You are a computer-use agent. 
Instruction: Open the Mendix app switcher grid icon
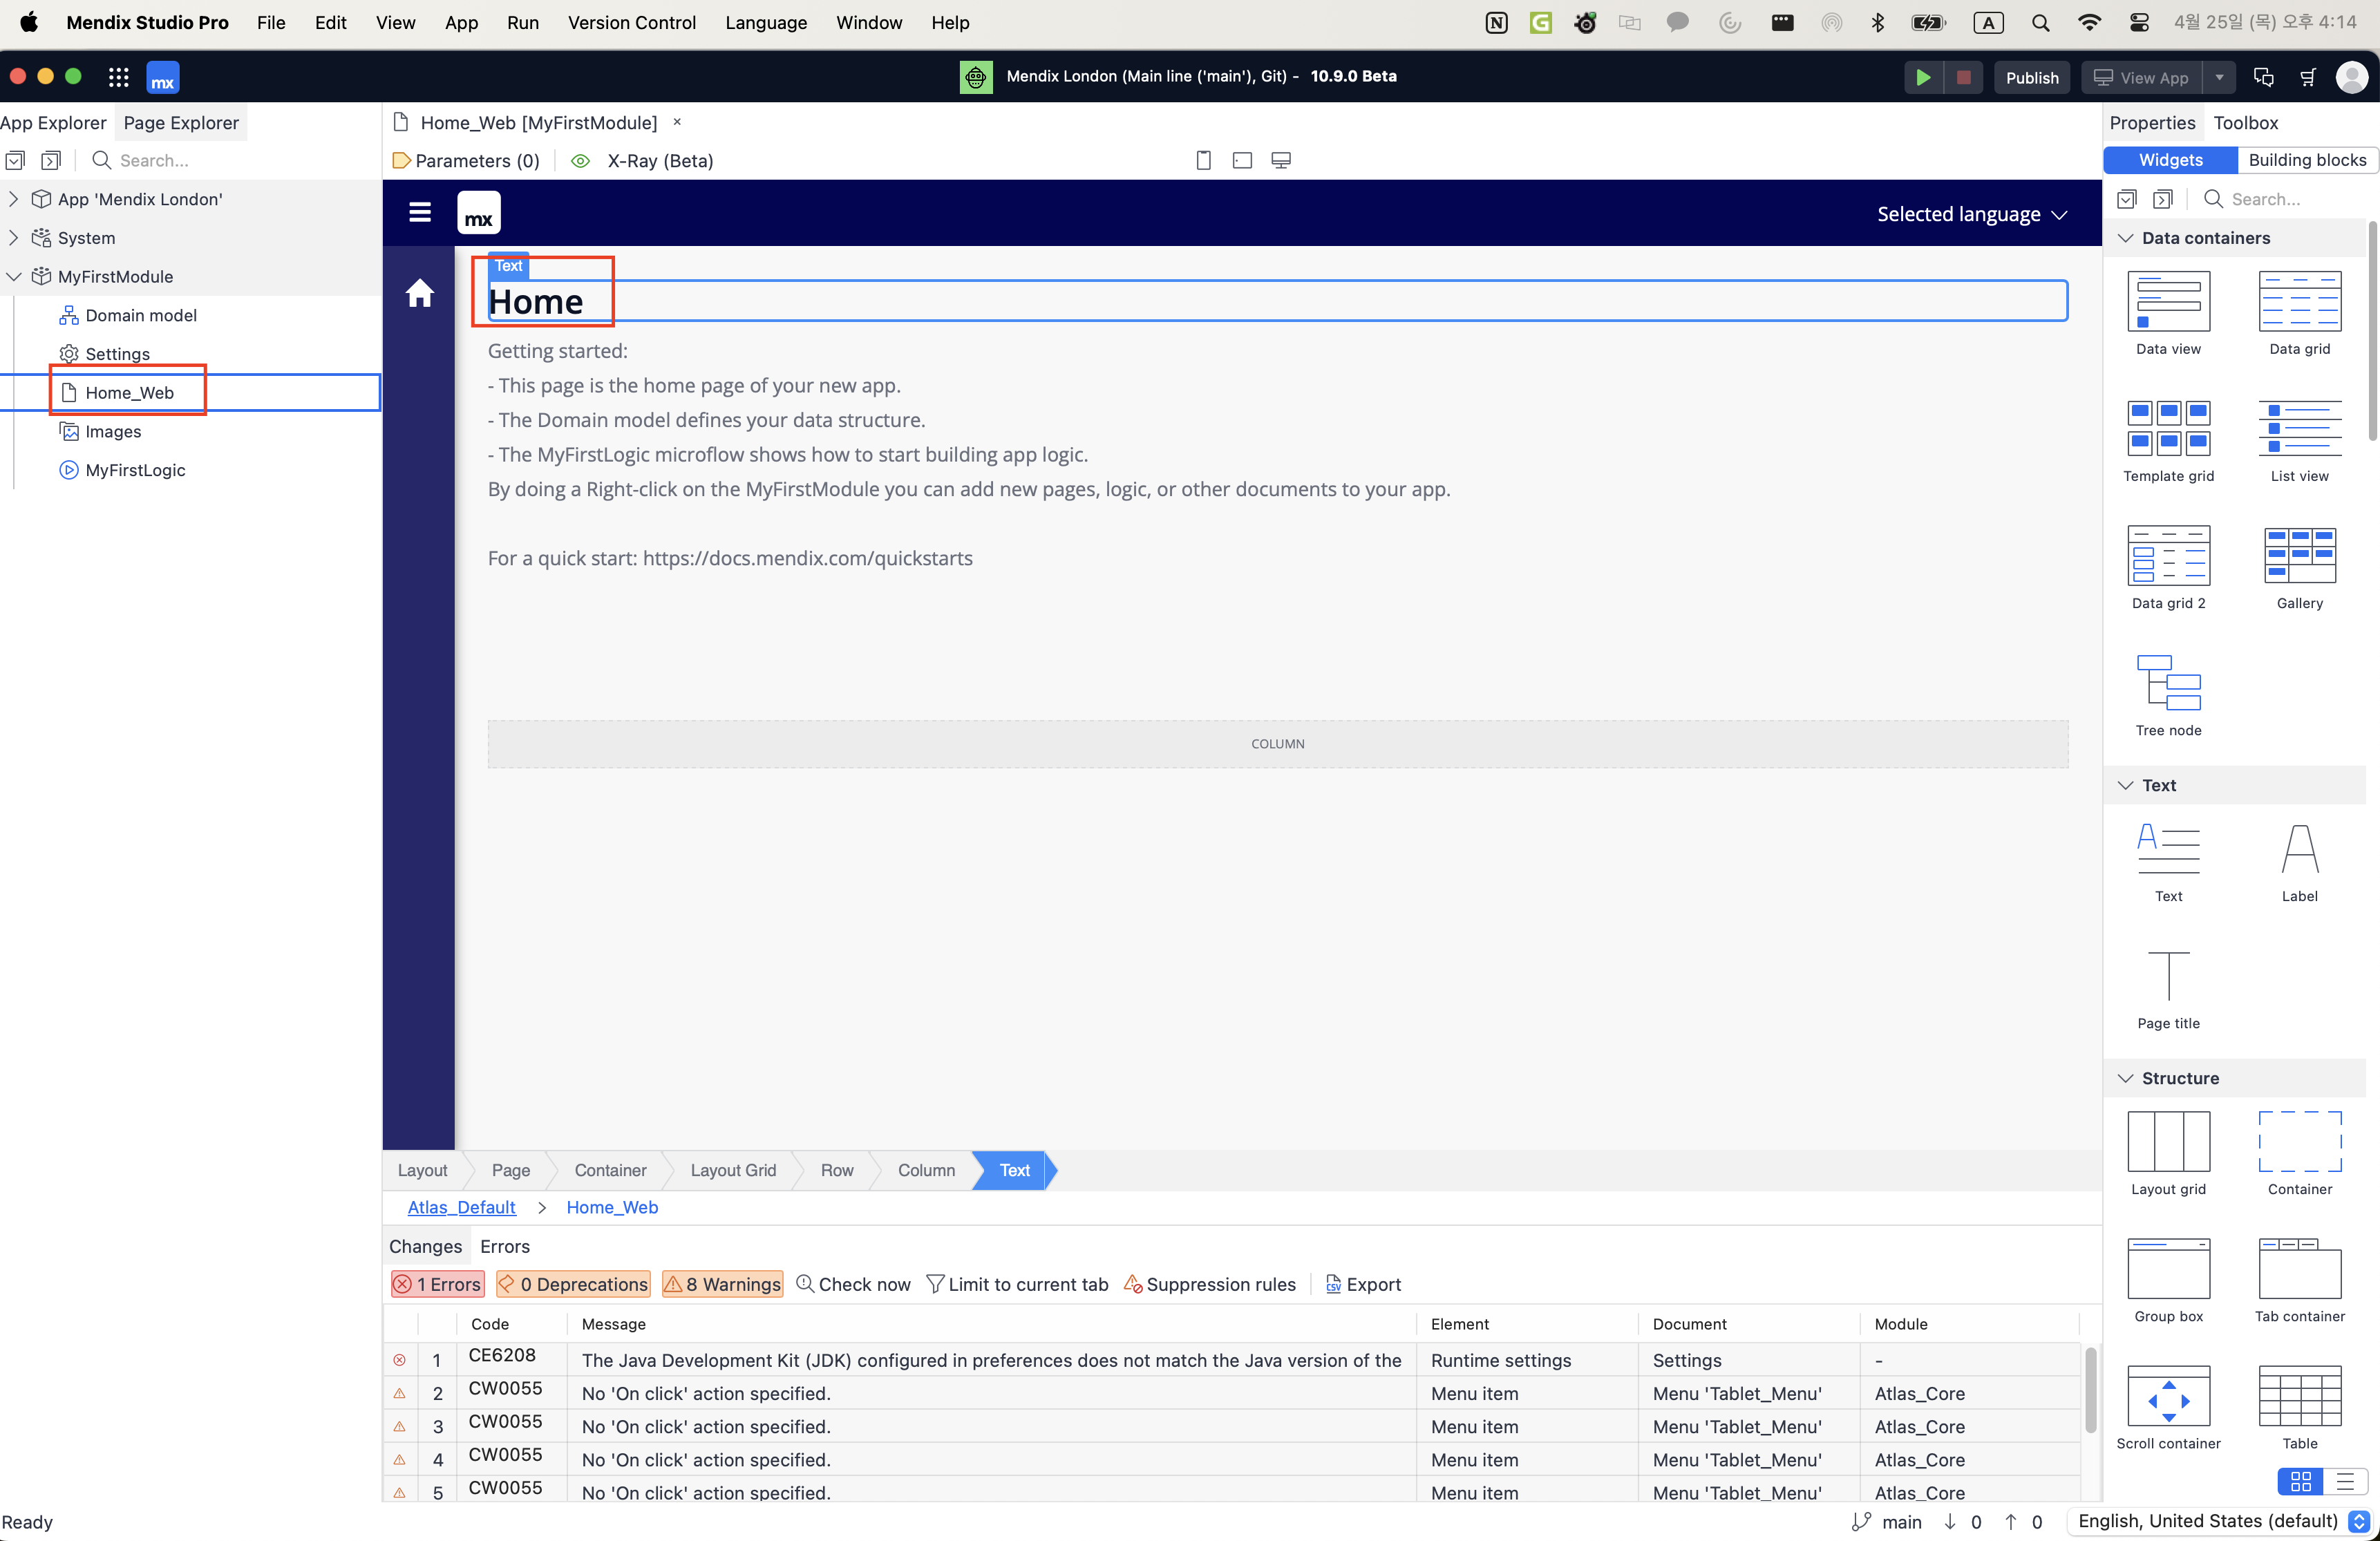pyautogui.click(x=118, y=77)
